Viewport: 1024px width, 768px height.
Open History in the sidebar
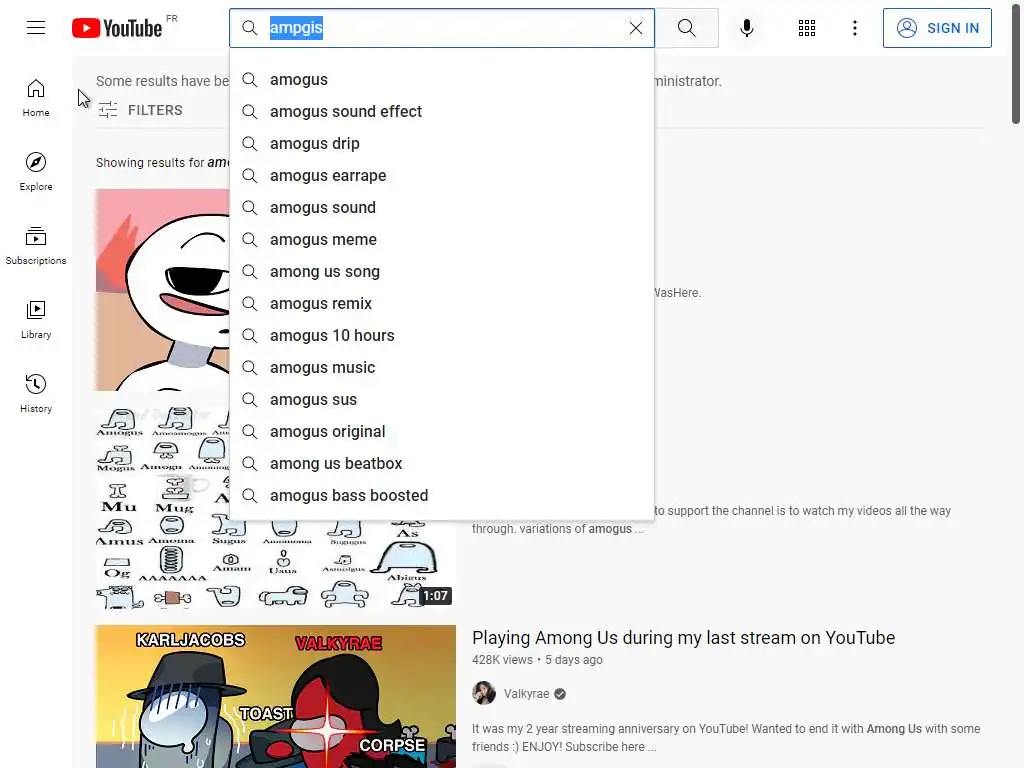click(x=36, y=393)
